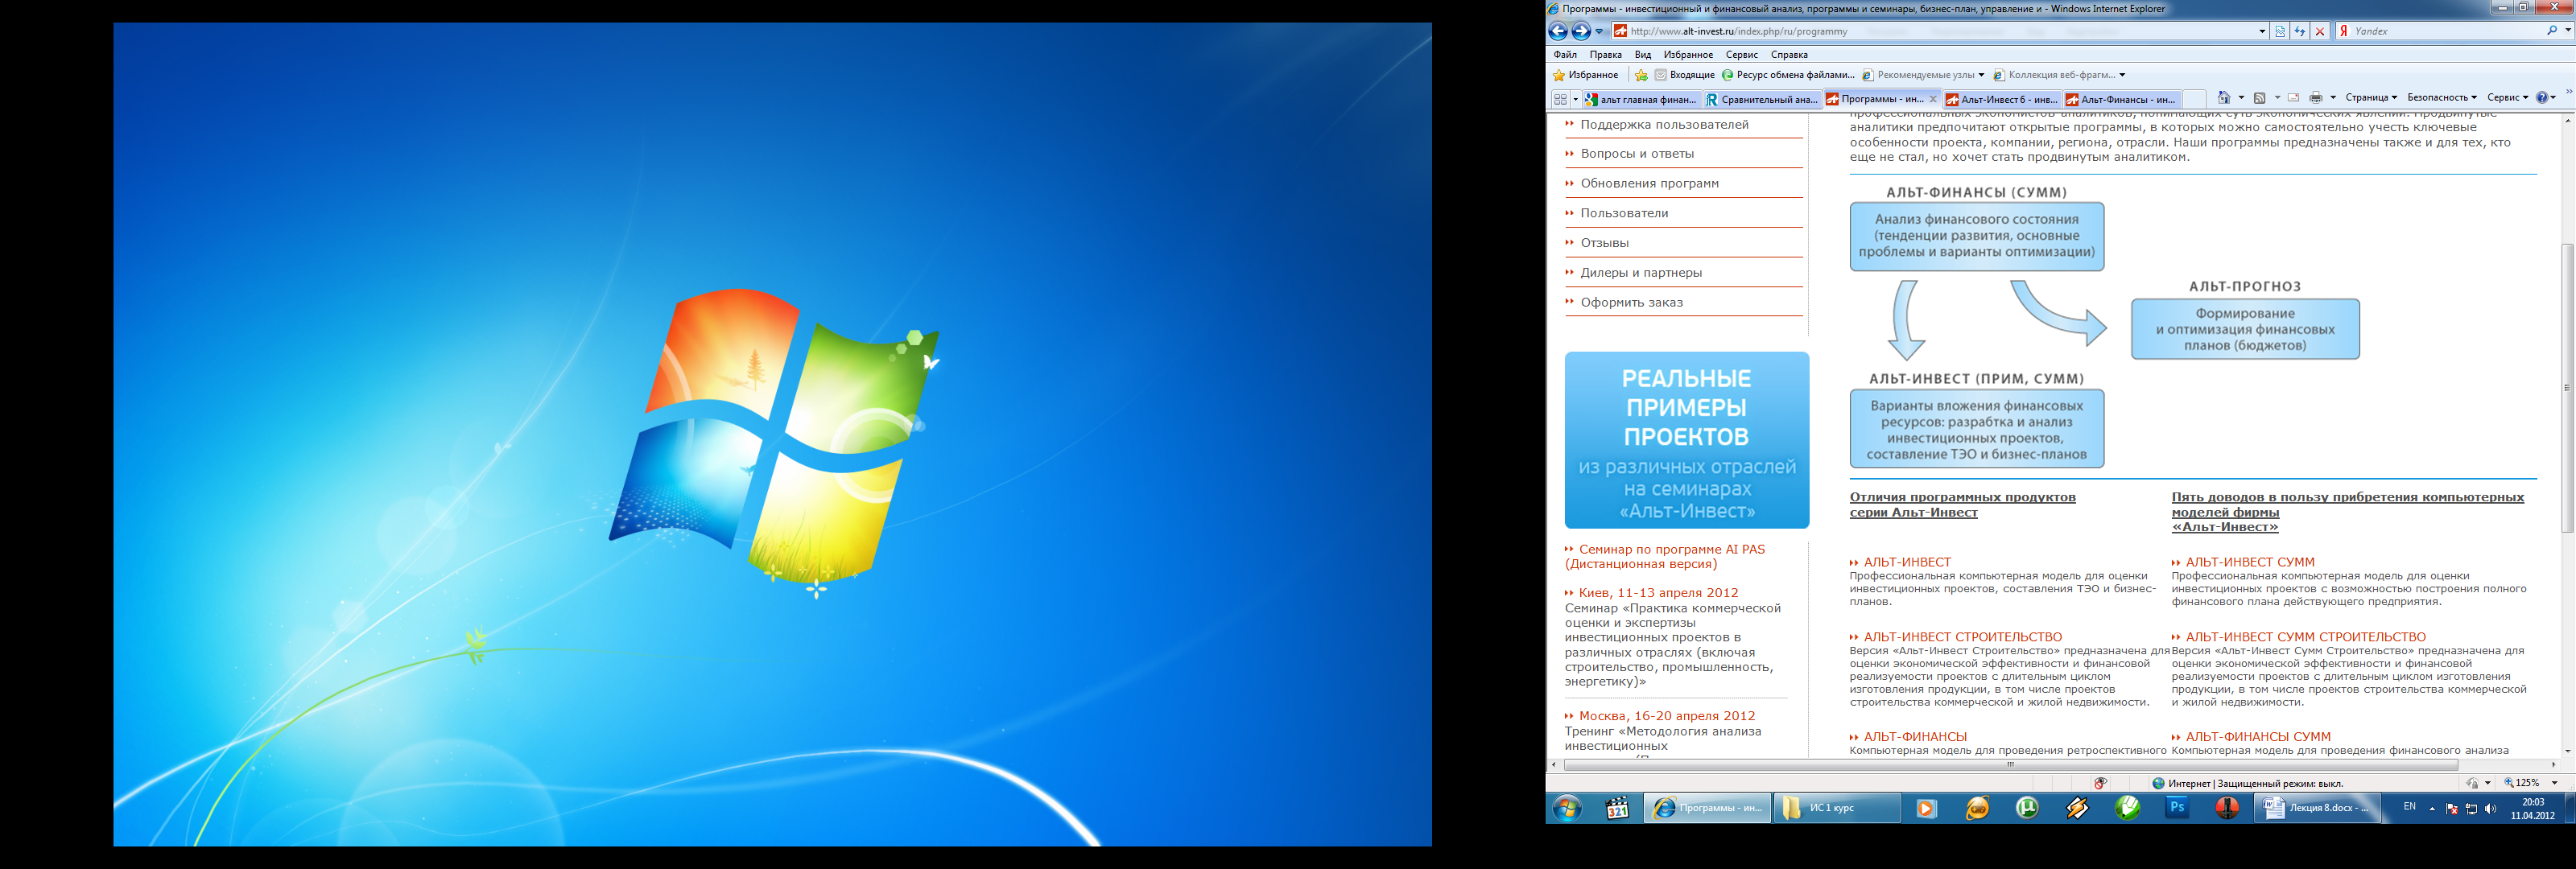The width and height of the screenshot is (2576, 869).
Task: Open the recent pages dropdown beside Forward
Action: (x=1599, y=31)
